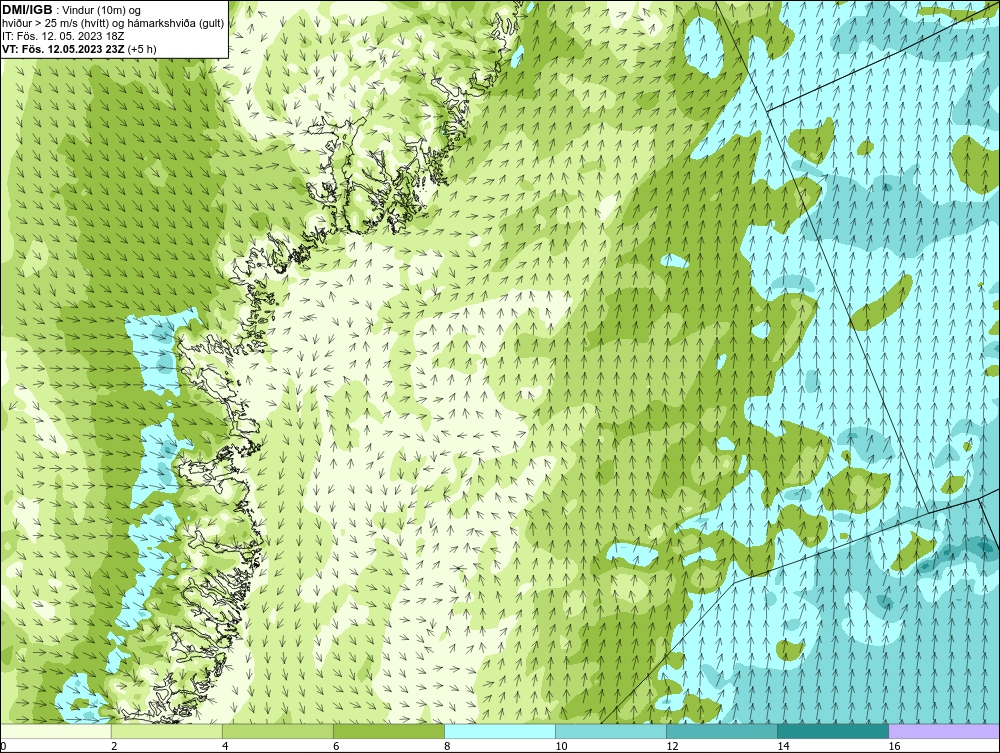This screenshot has height=753, width=1000.
Task: Click the 14–16 m/s dark teal swatch
Action: click(832, 731)
